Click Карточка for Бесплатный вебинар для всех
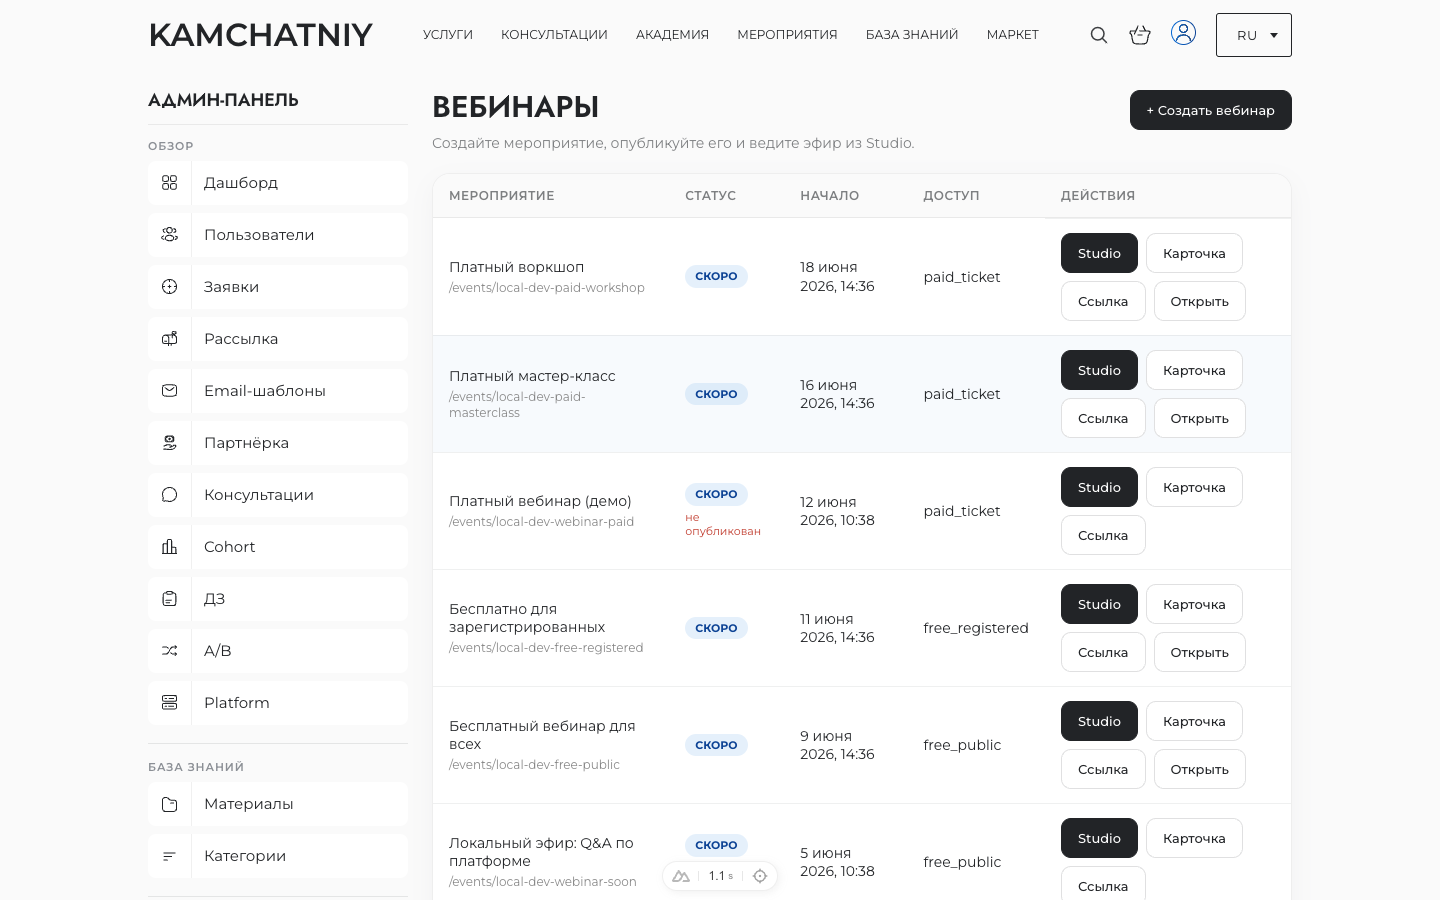1440x900 pixels. pos(1194,721)
